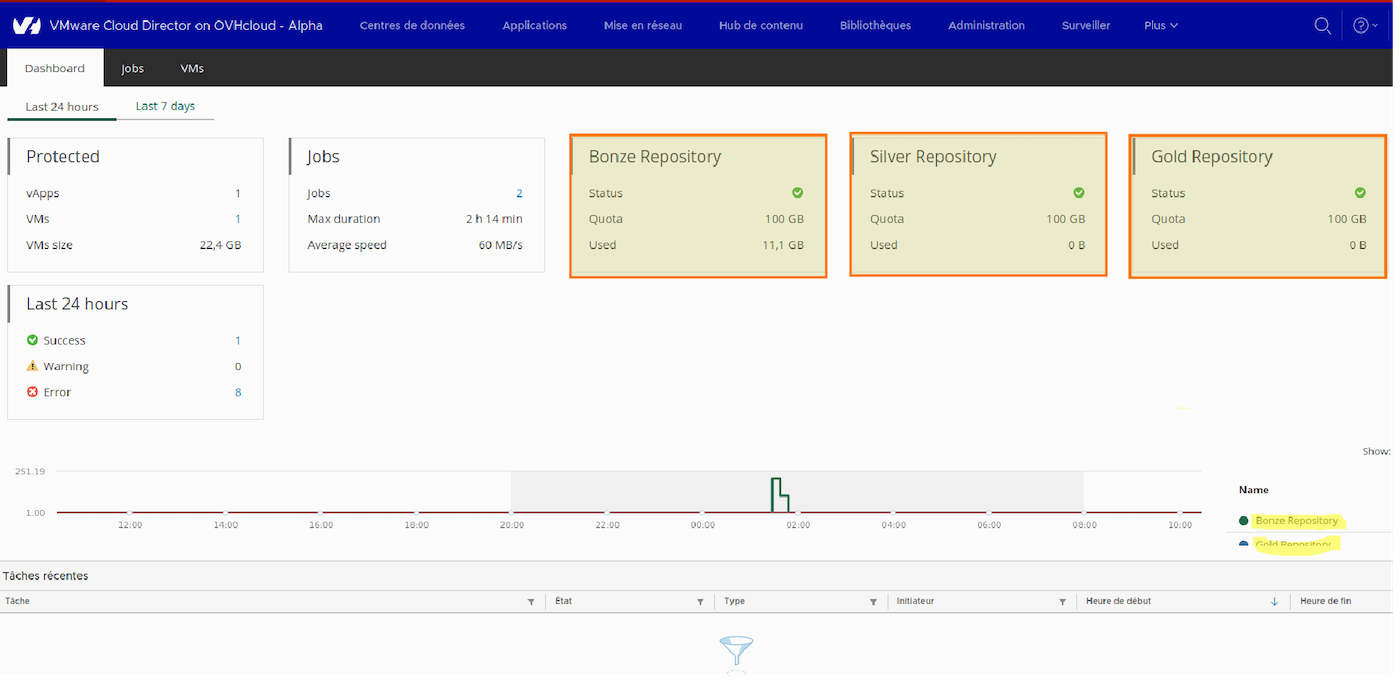Click the red Error icon in Last 24 hours panel
This screenshot has height=682, width=1400.
(31, 392)
